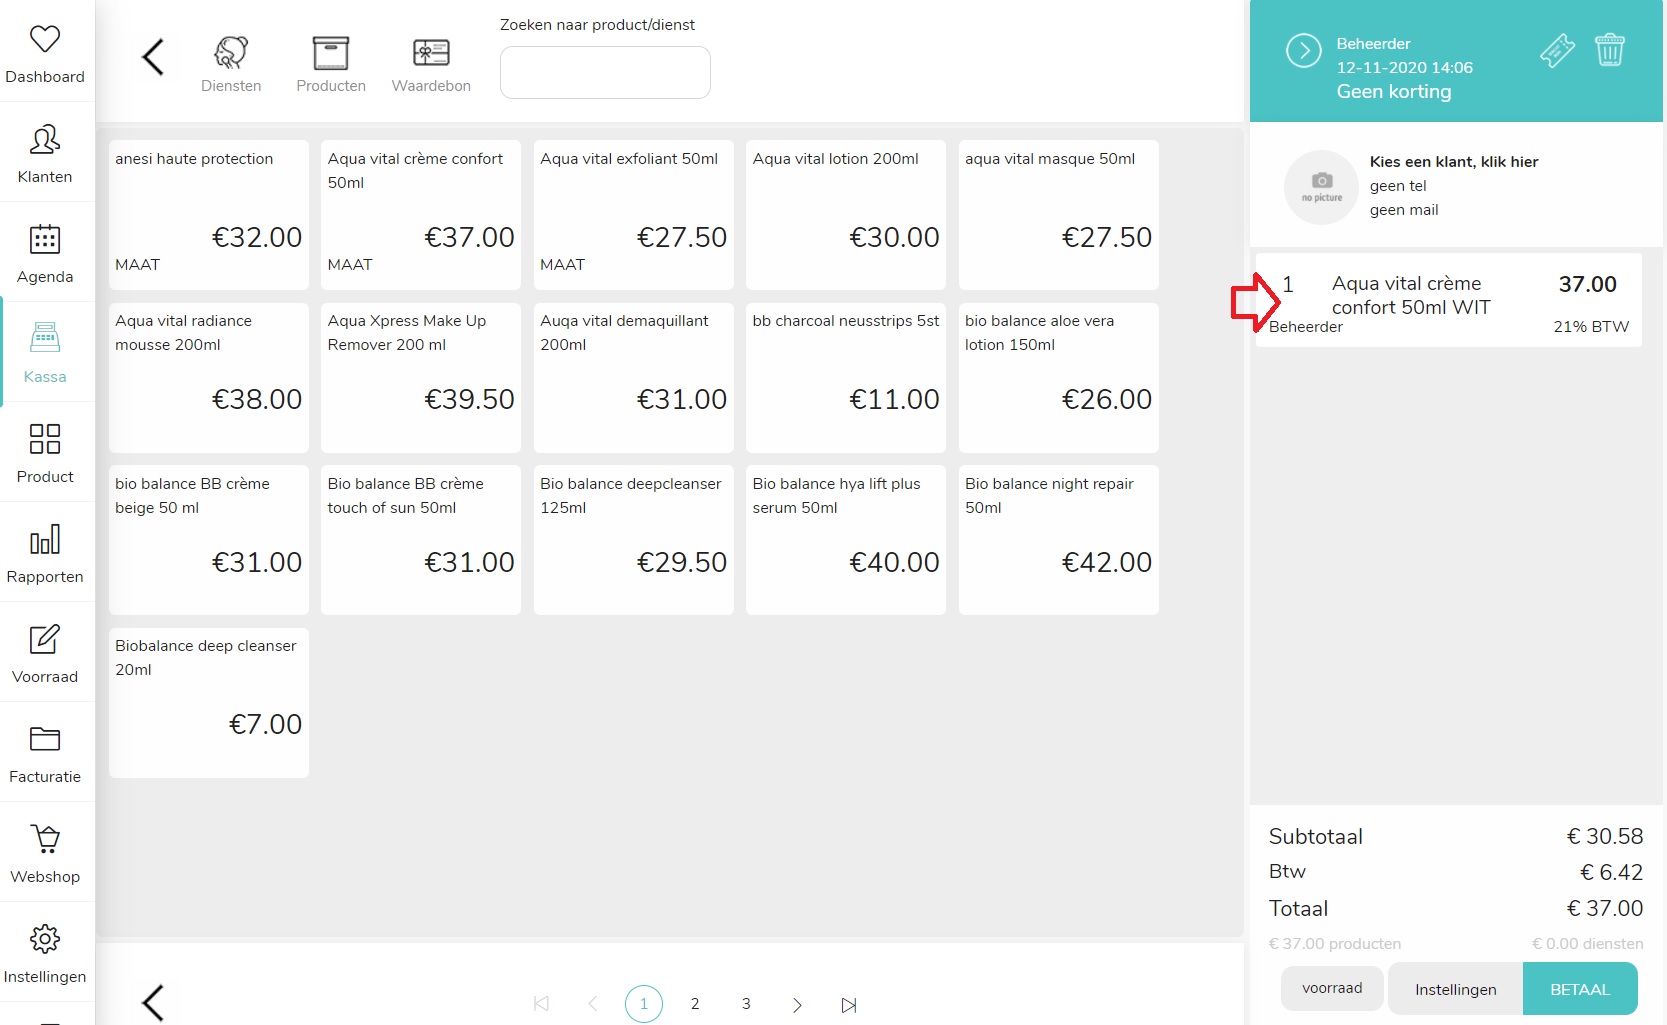The height and width of the screenshot is (1025, 1667).
Task: Go to page 2
Action: tap(695, 1004)
